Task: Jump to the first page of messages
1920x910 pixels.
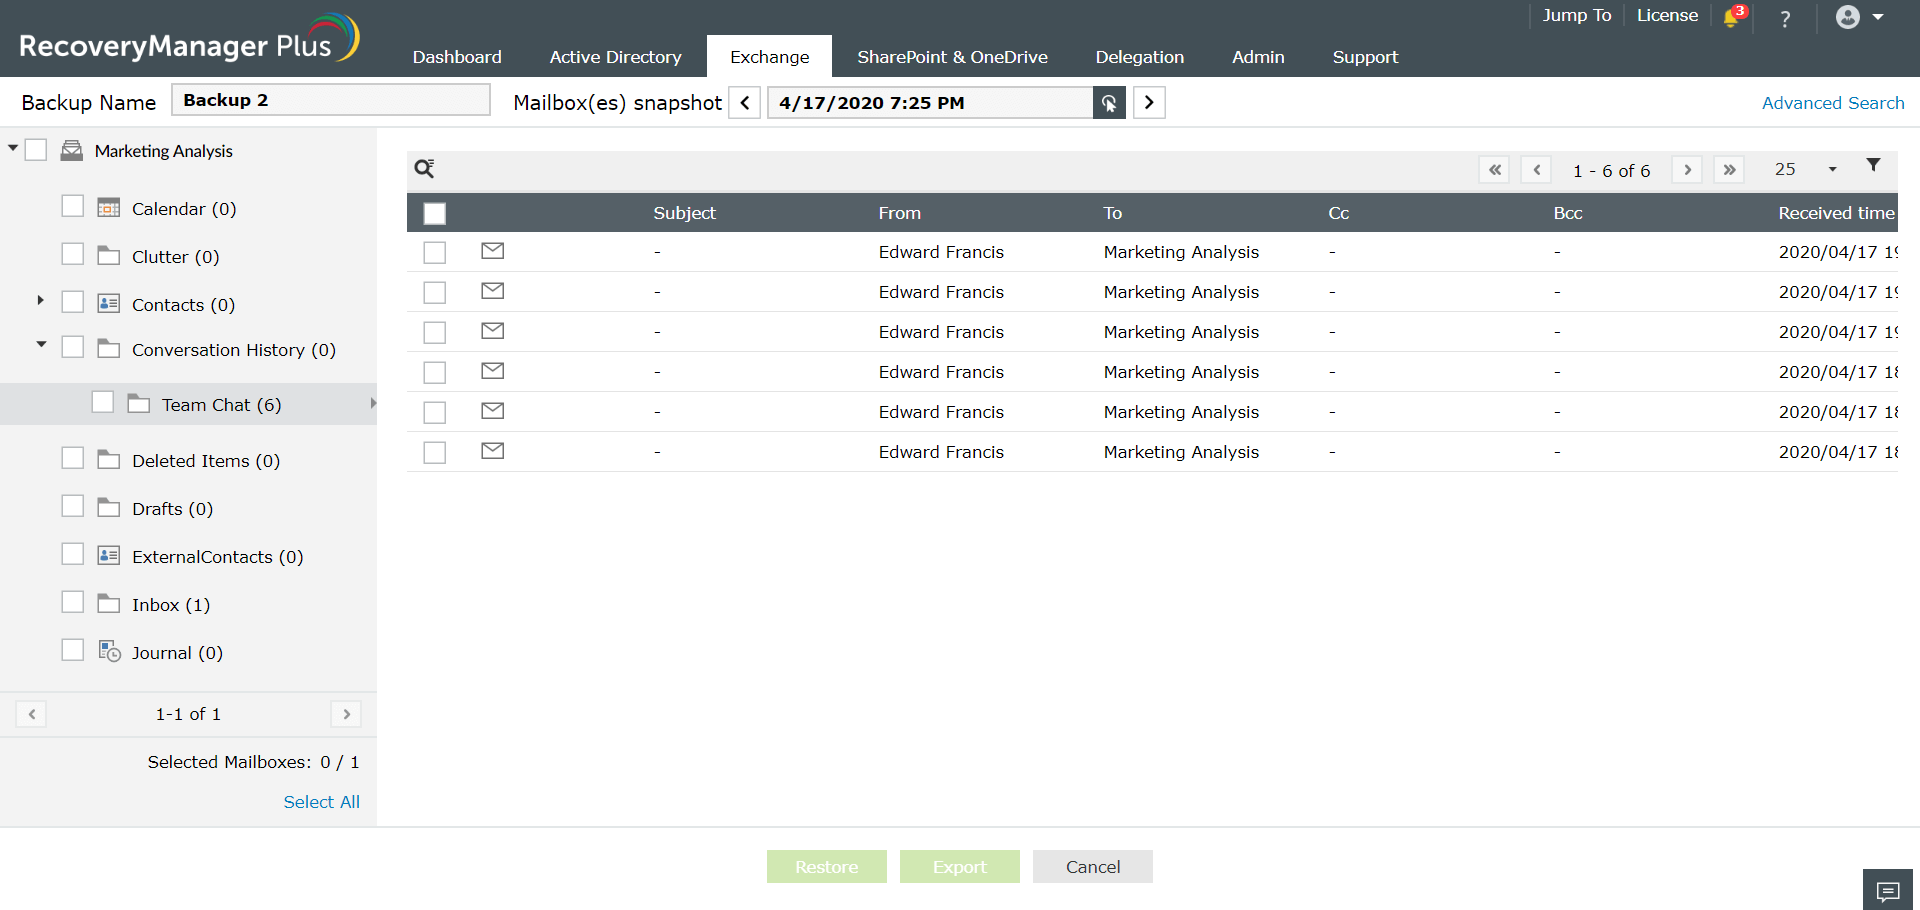Action: (1495, 170)
